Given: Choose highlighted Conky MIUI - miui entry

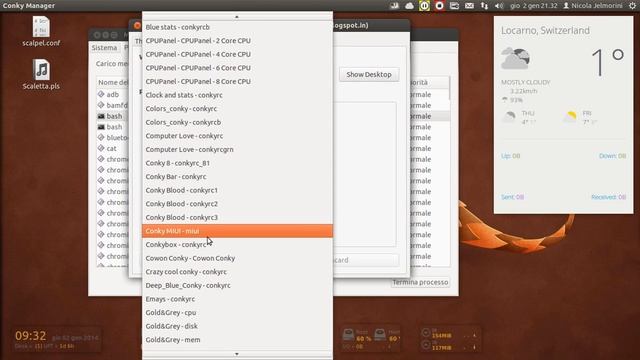Looking at the screenshot, I should point(237,231).
